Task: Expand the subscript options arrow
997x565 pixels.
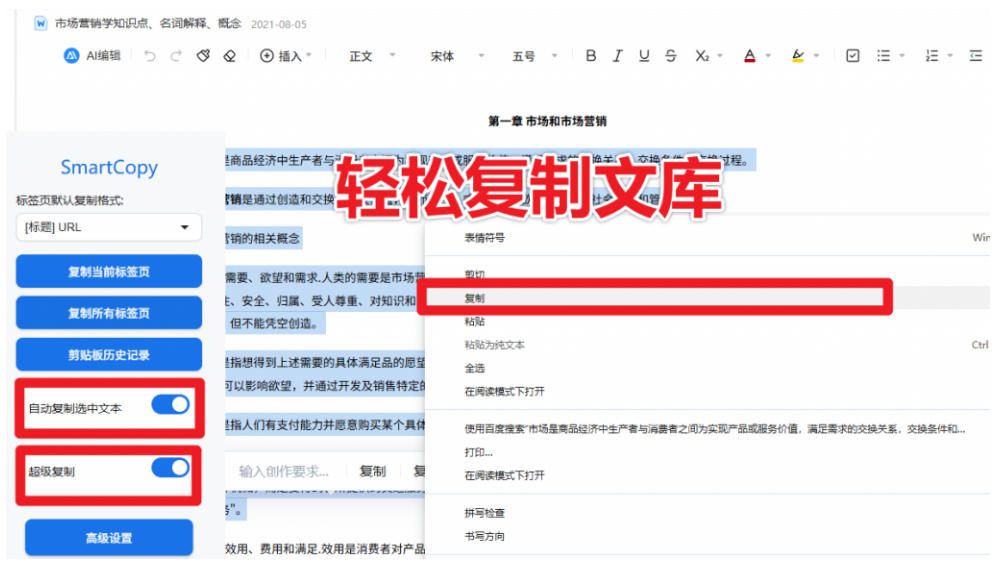Action: (720, 56)
